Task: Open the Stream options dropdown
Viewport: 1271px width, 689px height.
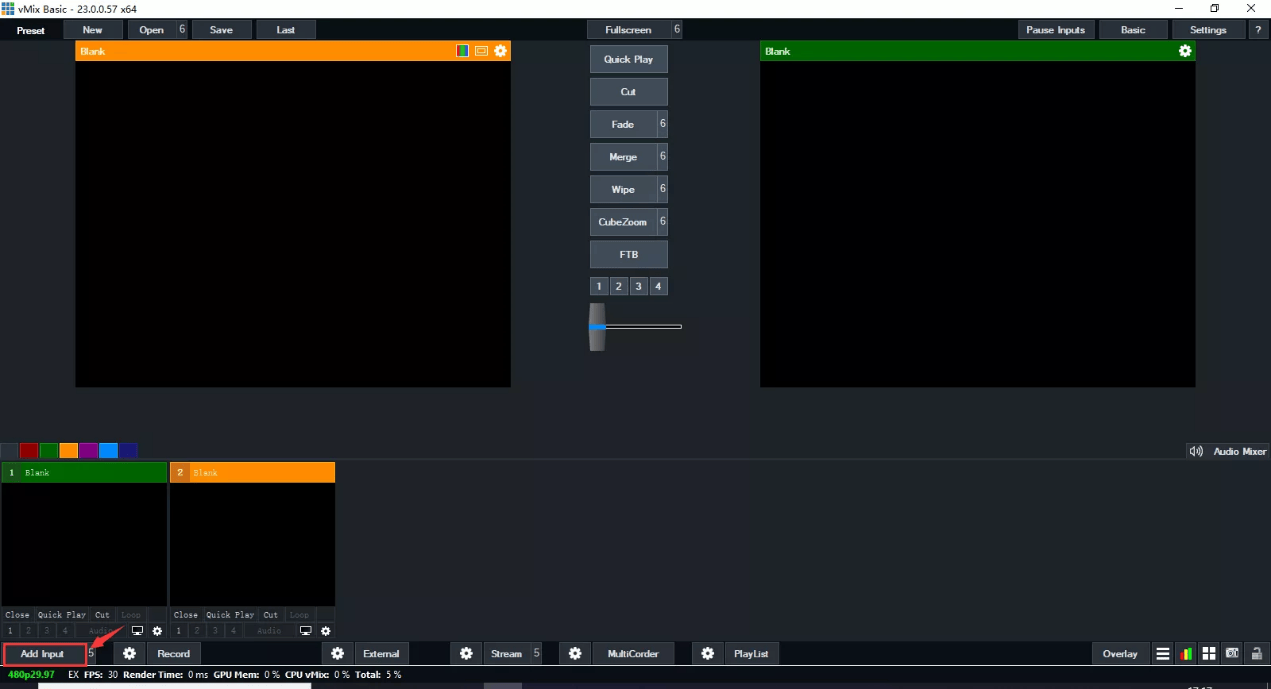Action: tap(536, 653)
